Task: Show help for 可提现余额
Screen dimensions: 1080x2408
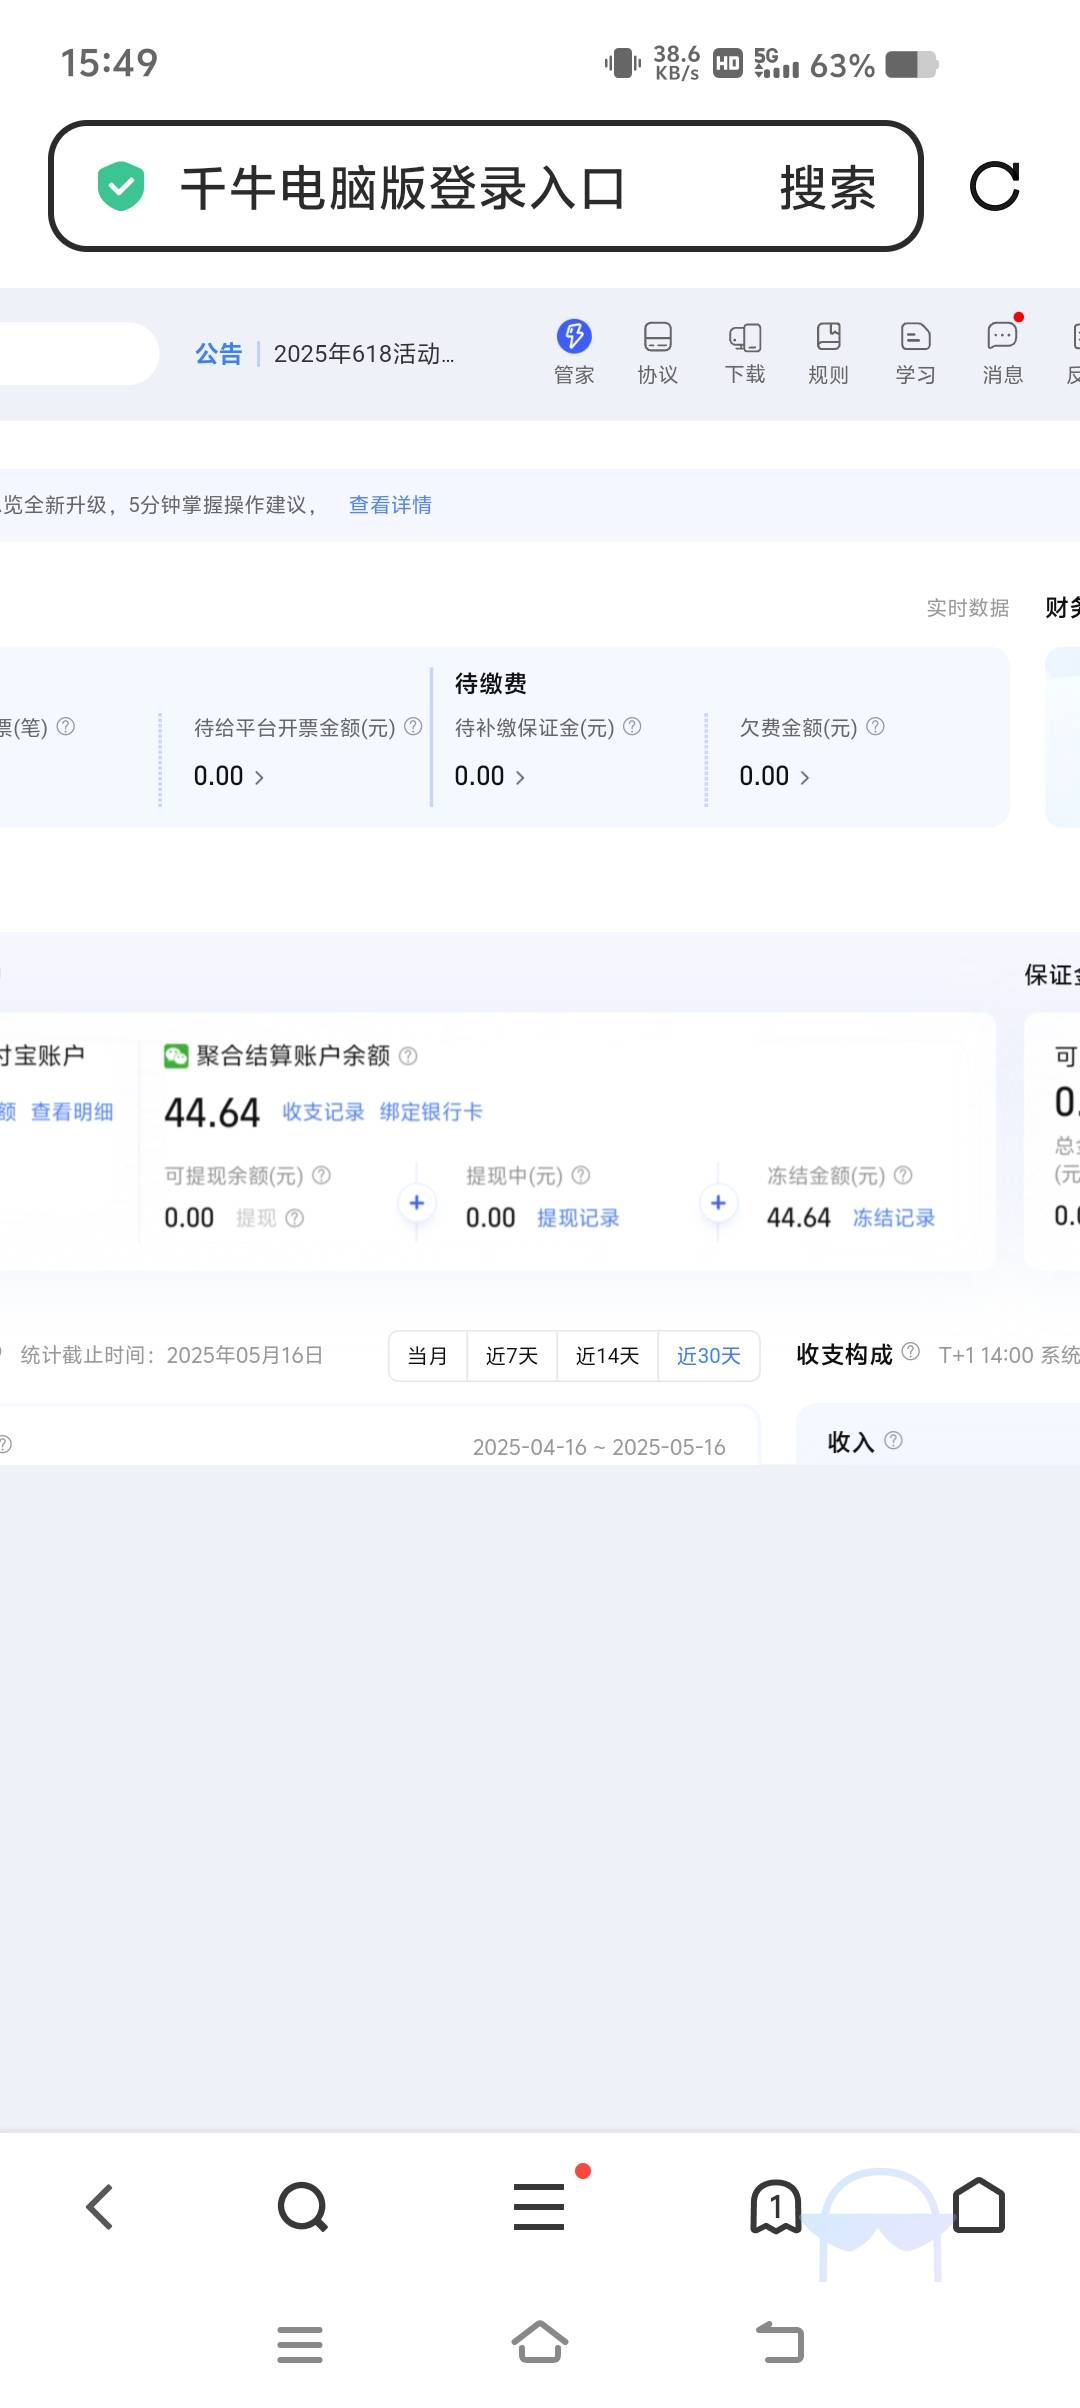Action: pos(321,1175)
